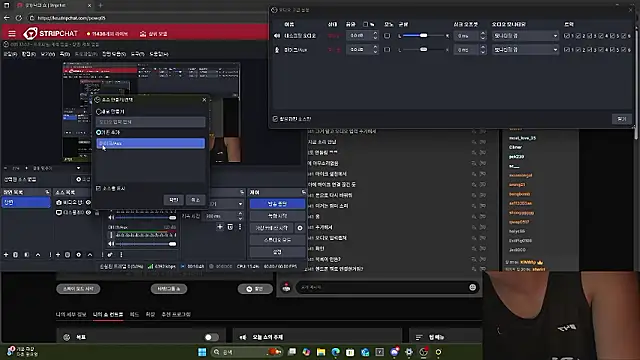The width and height of the screenshot is (640, 360).
Task: Click the Stripchat hamburger menu icon
Action: [12, 33]
